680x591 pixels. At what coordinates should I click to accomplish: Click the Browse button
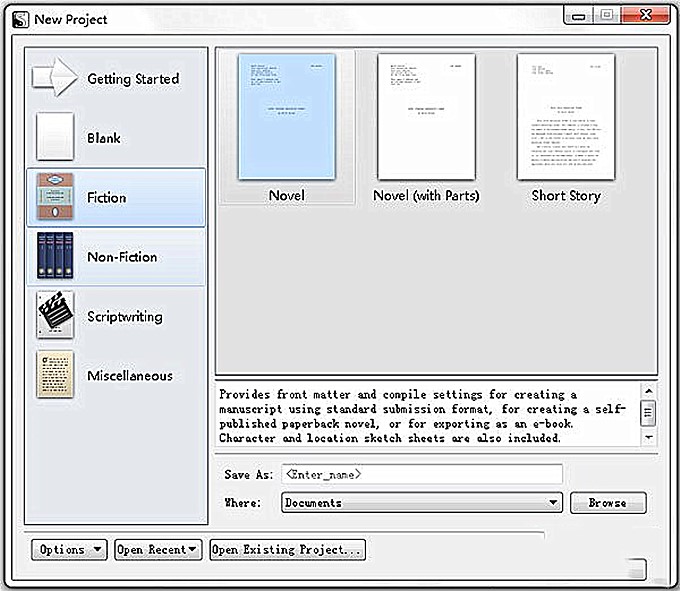pyautogui.click(x=608, y=503)
